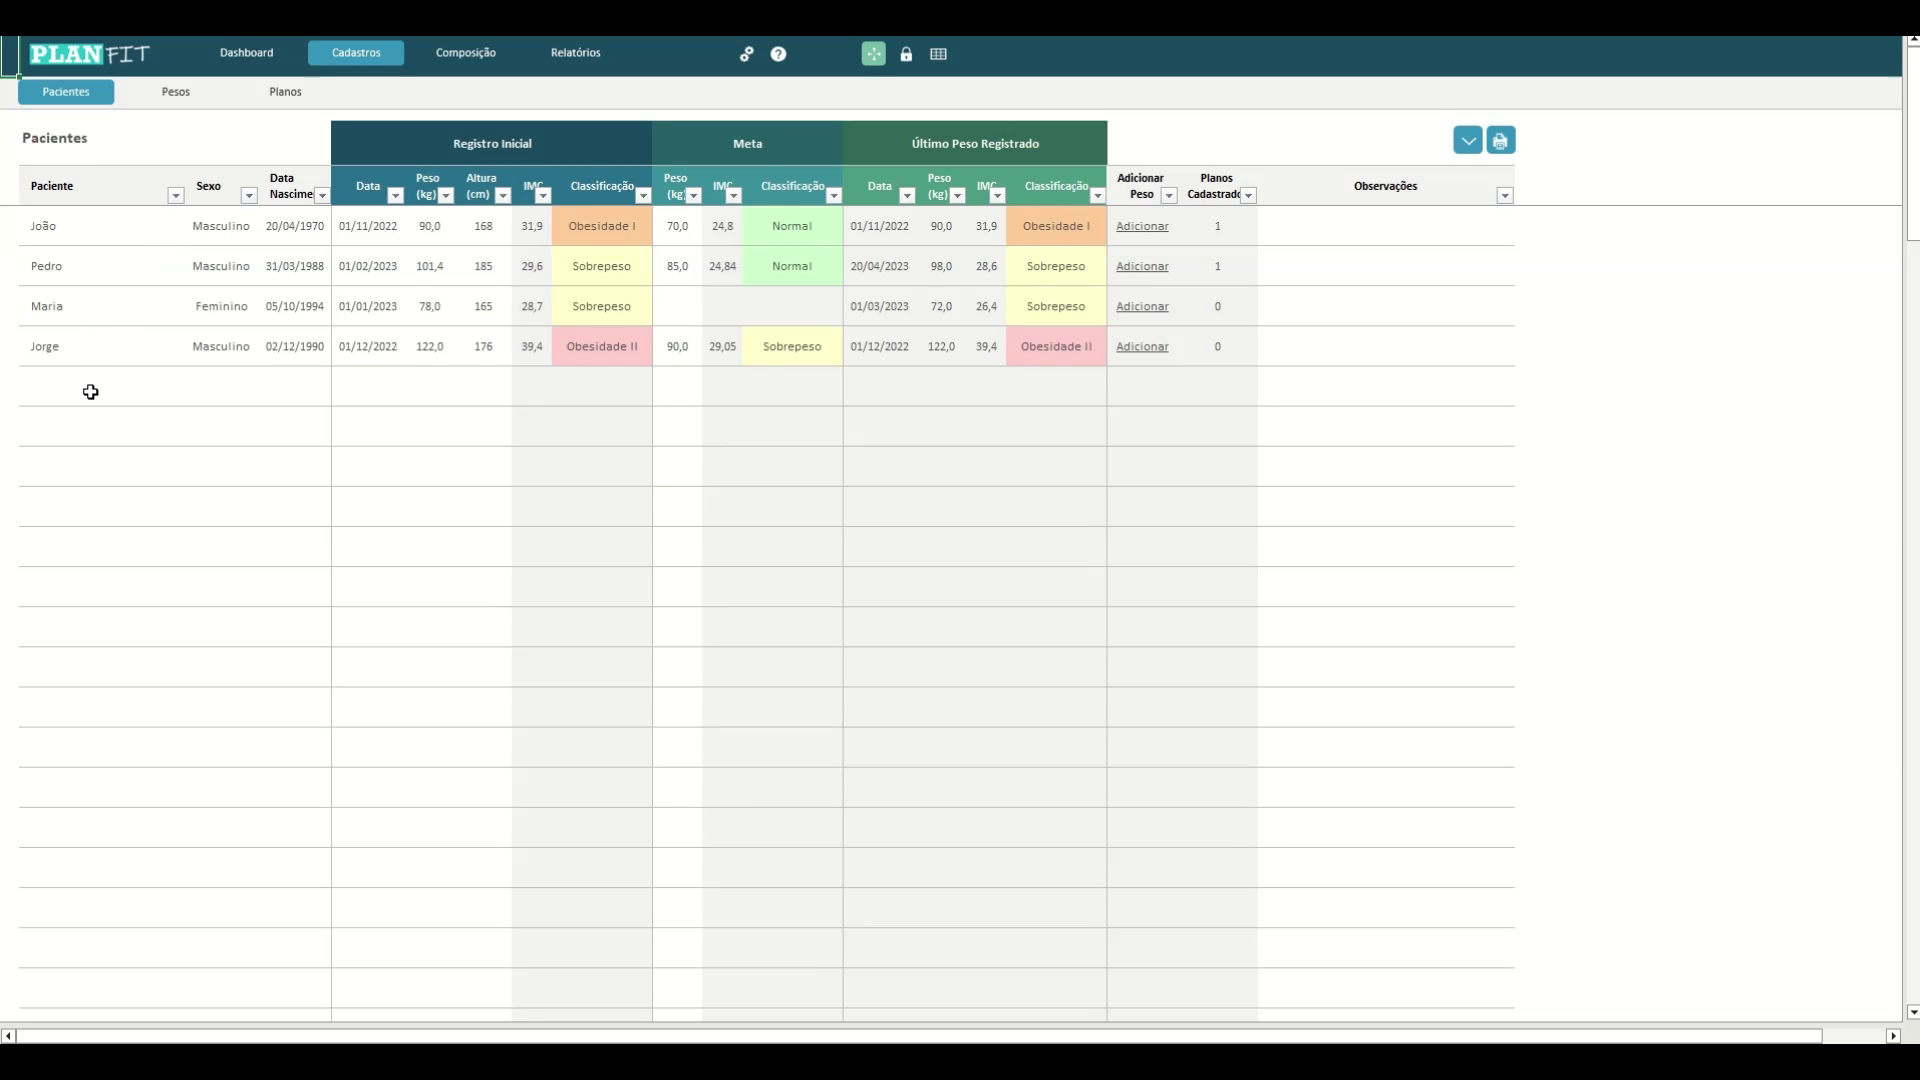Expand the Planos Cadastrados filter arrow
Viewport: 1920px width, 1080px height.
click(x=1248, y=196)
